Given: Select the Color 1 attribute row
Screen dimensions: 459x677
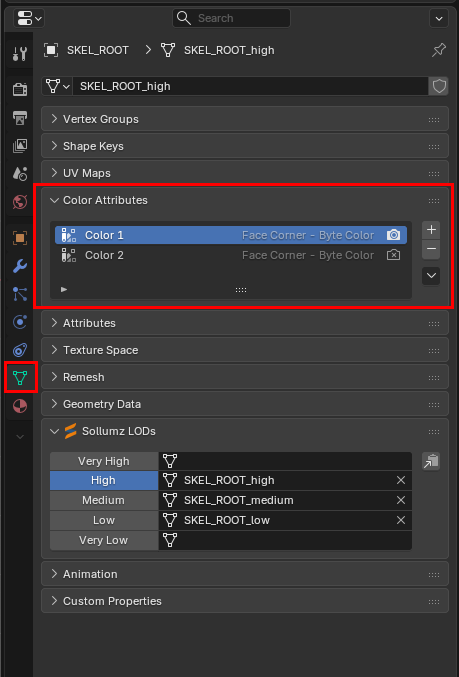Looking at the screenshot, I should pos(231,235).
